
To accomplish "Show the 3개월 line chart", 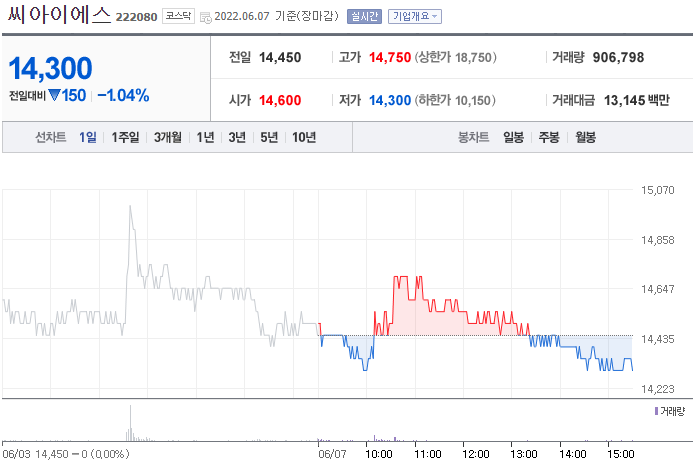I will pyautogui.click(x=168, y=137).
